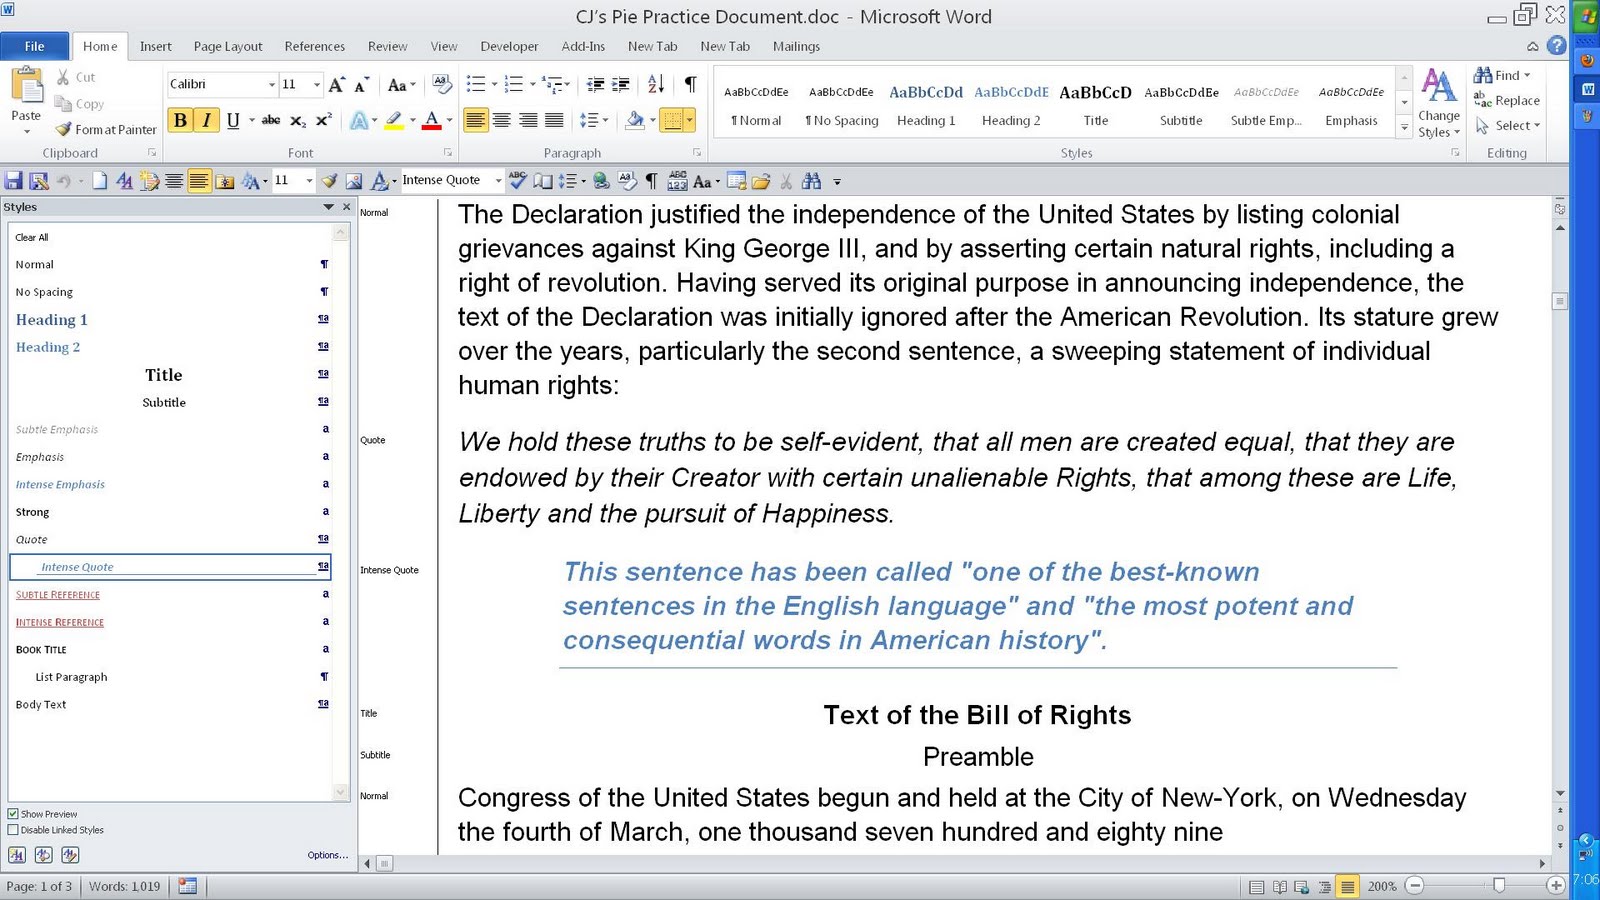Apply bullets list formatting
This screenshot has height=900, width=1600.
pos(476,85)
